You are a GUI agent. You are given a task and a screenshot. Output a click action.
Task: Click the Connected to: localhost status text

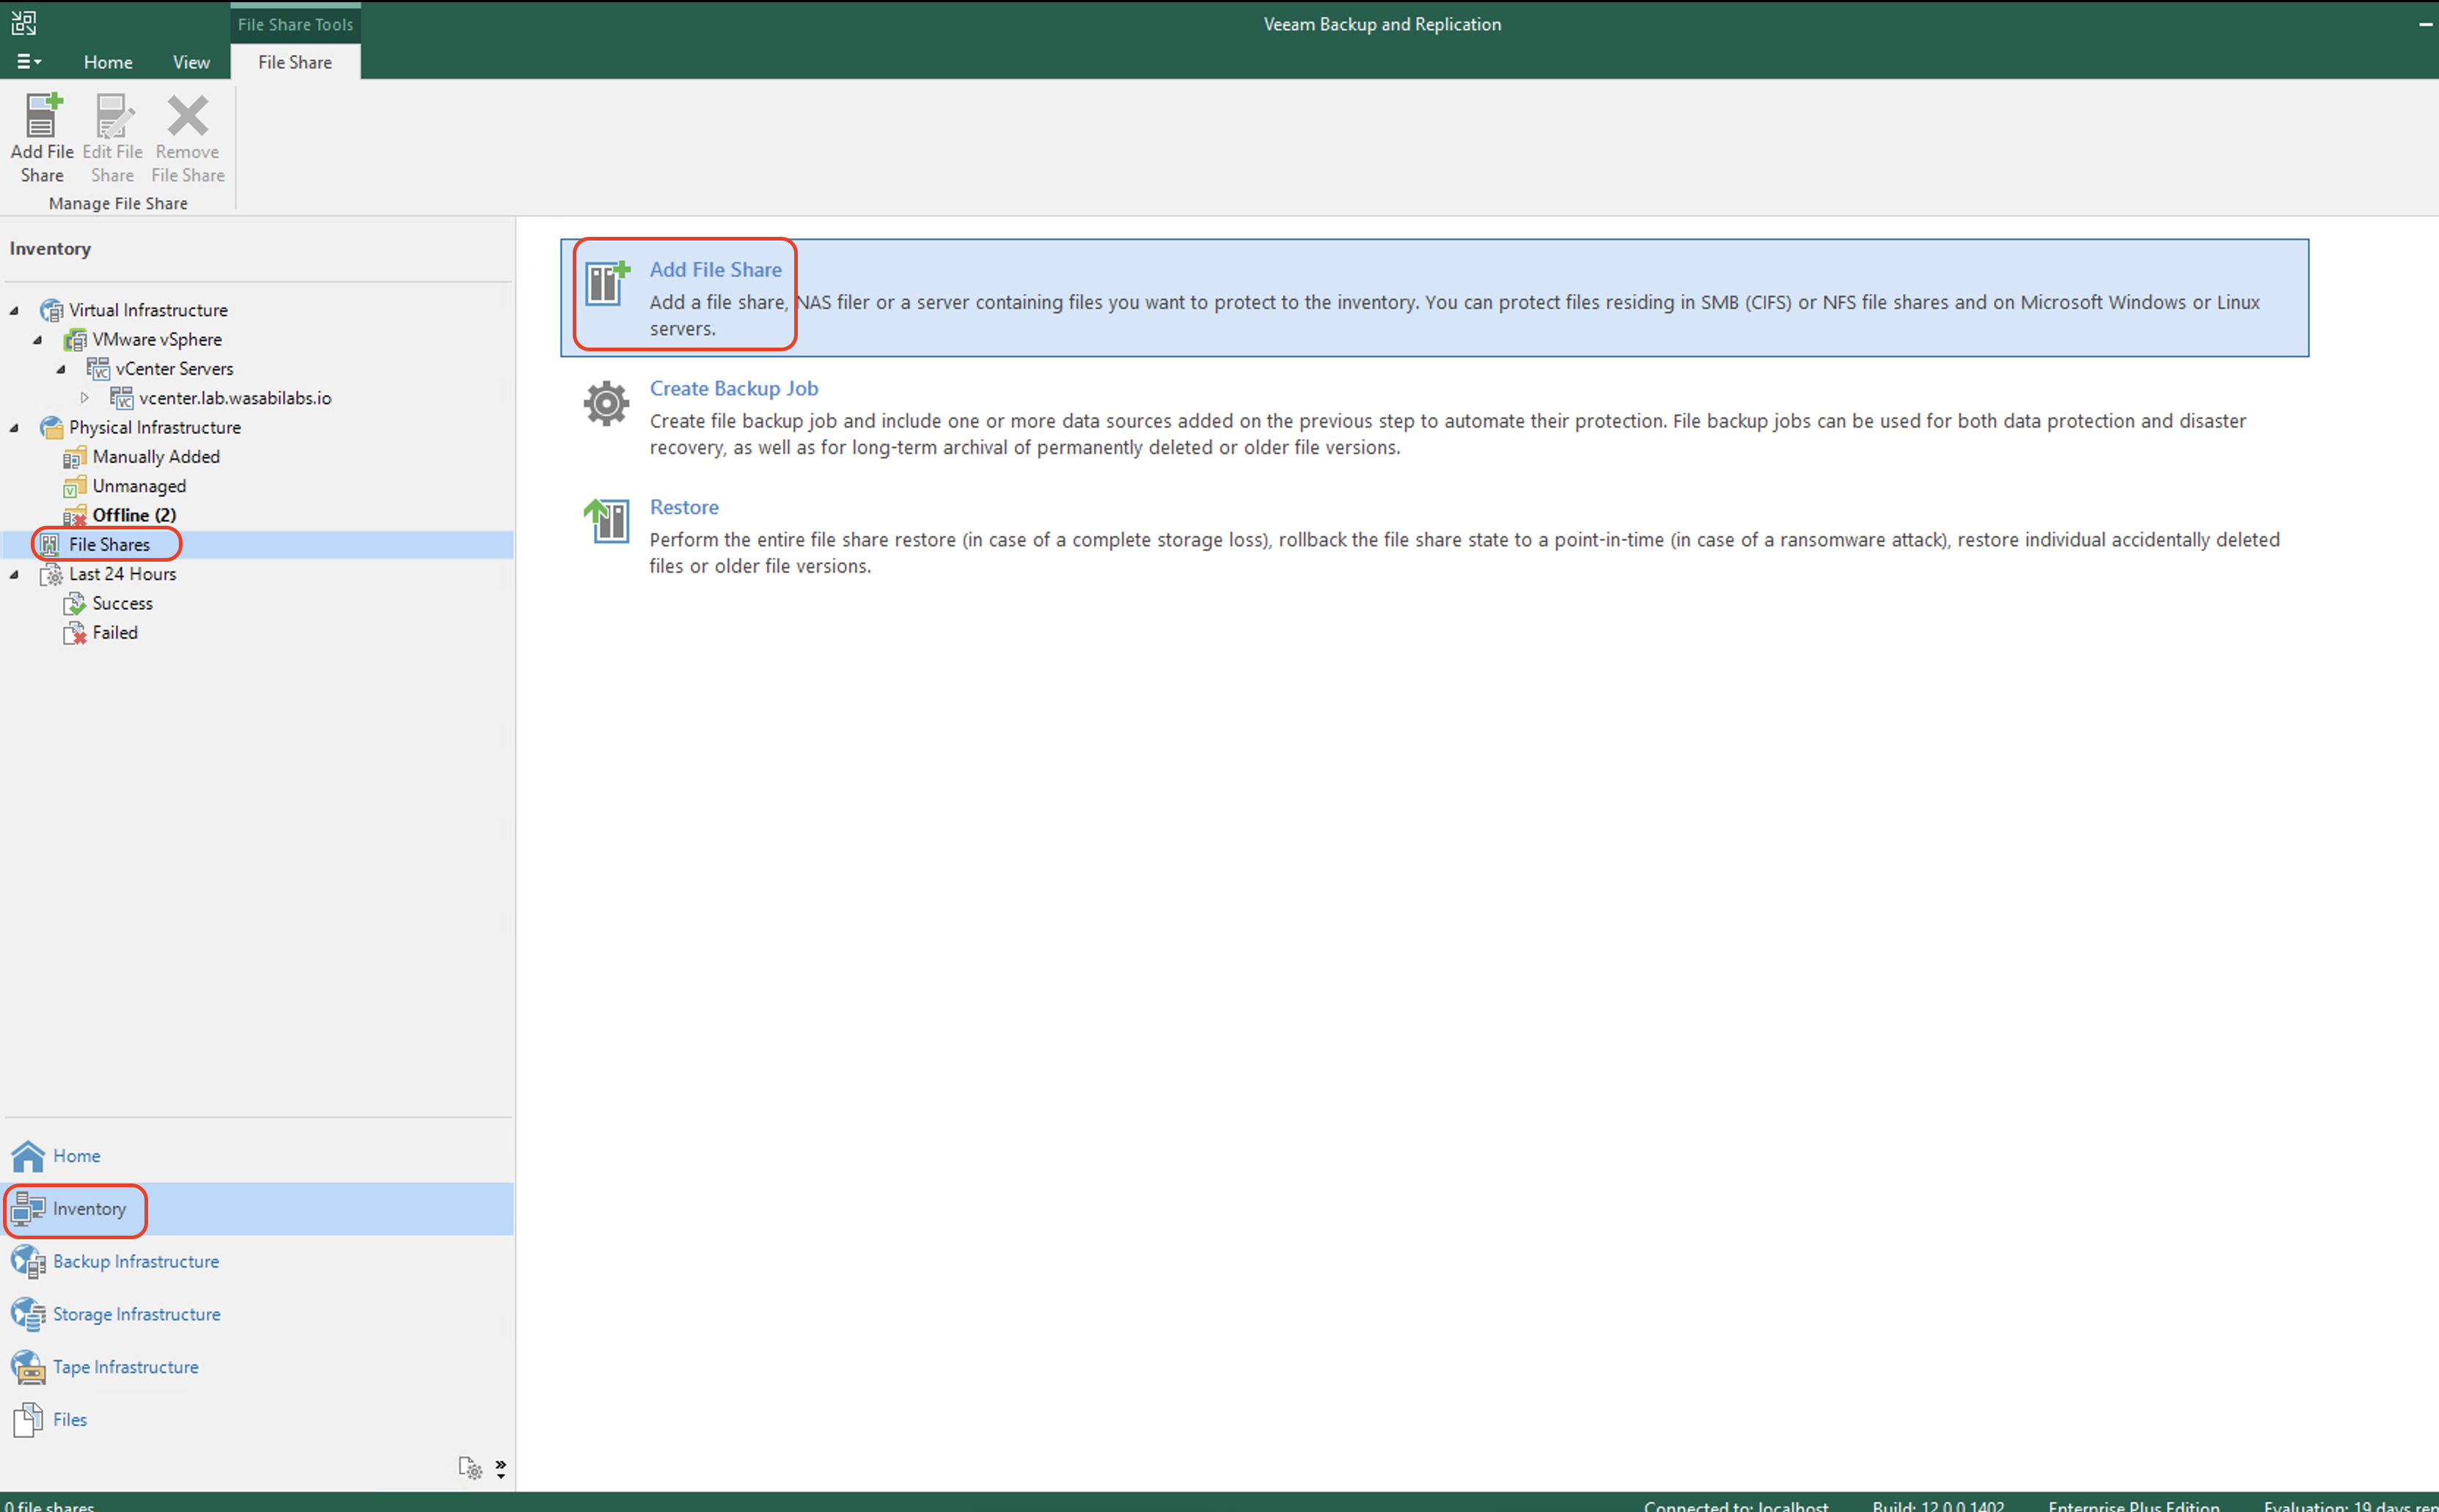[1735, 1505]
